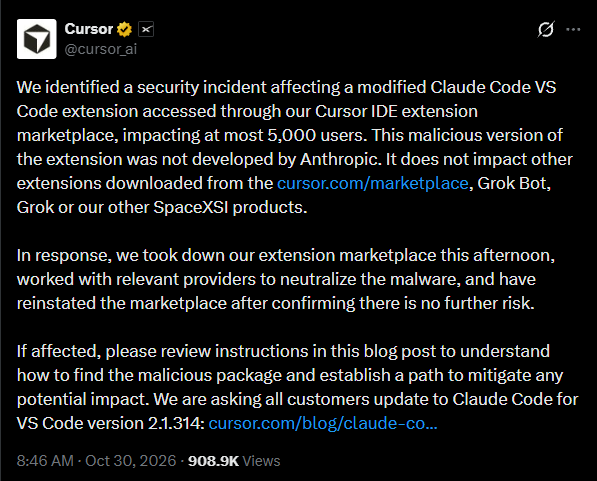Open the @cursor_ai handle link

coord(101,49)
